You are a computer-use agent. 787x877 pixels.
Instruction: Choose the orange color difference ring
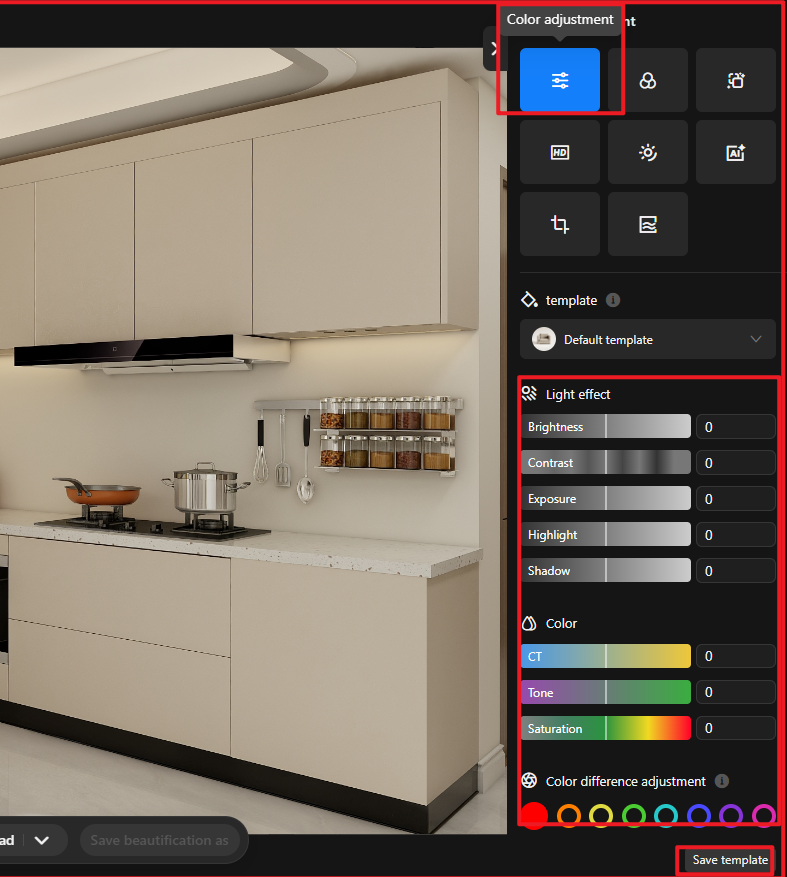568,816
